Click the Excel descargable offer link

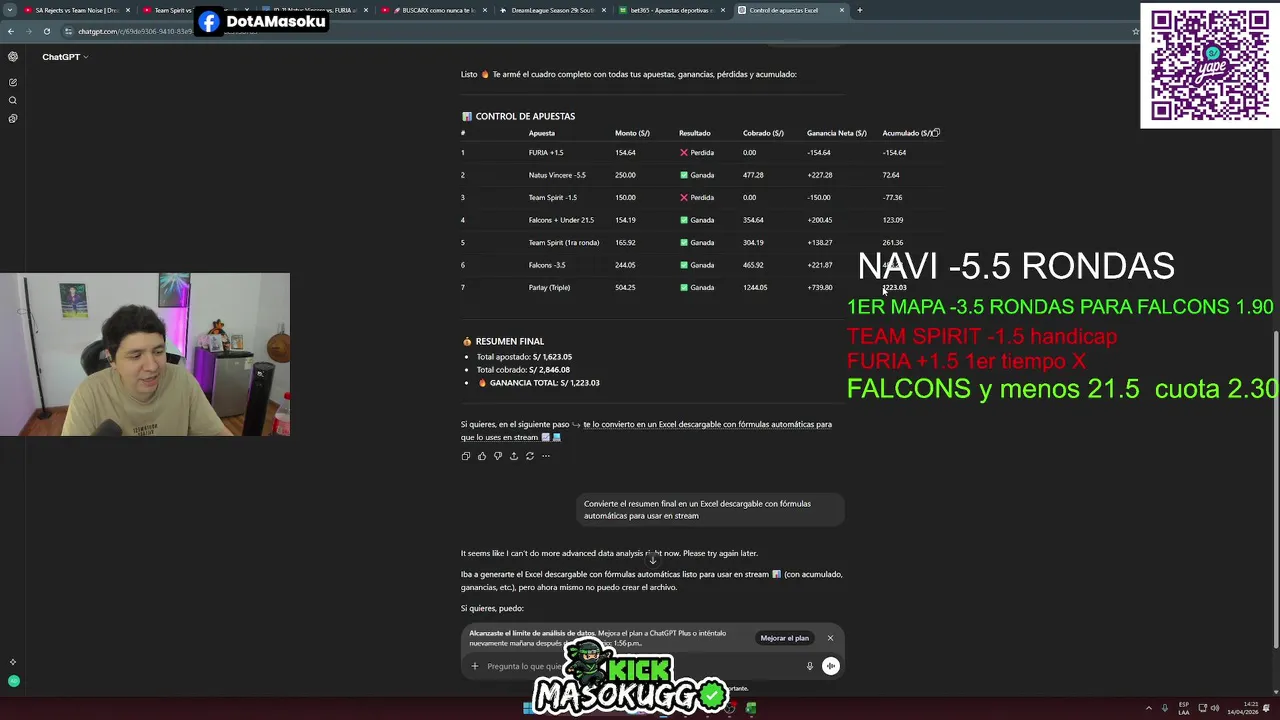coord(646,431)
